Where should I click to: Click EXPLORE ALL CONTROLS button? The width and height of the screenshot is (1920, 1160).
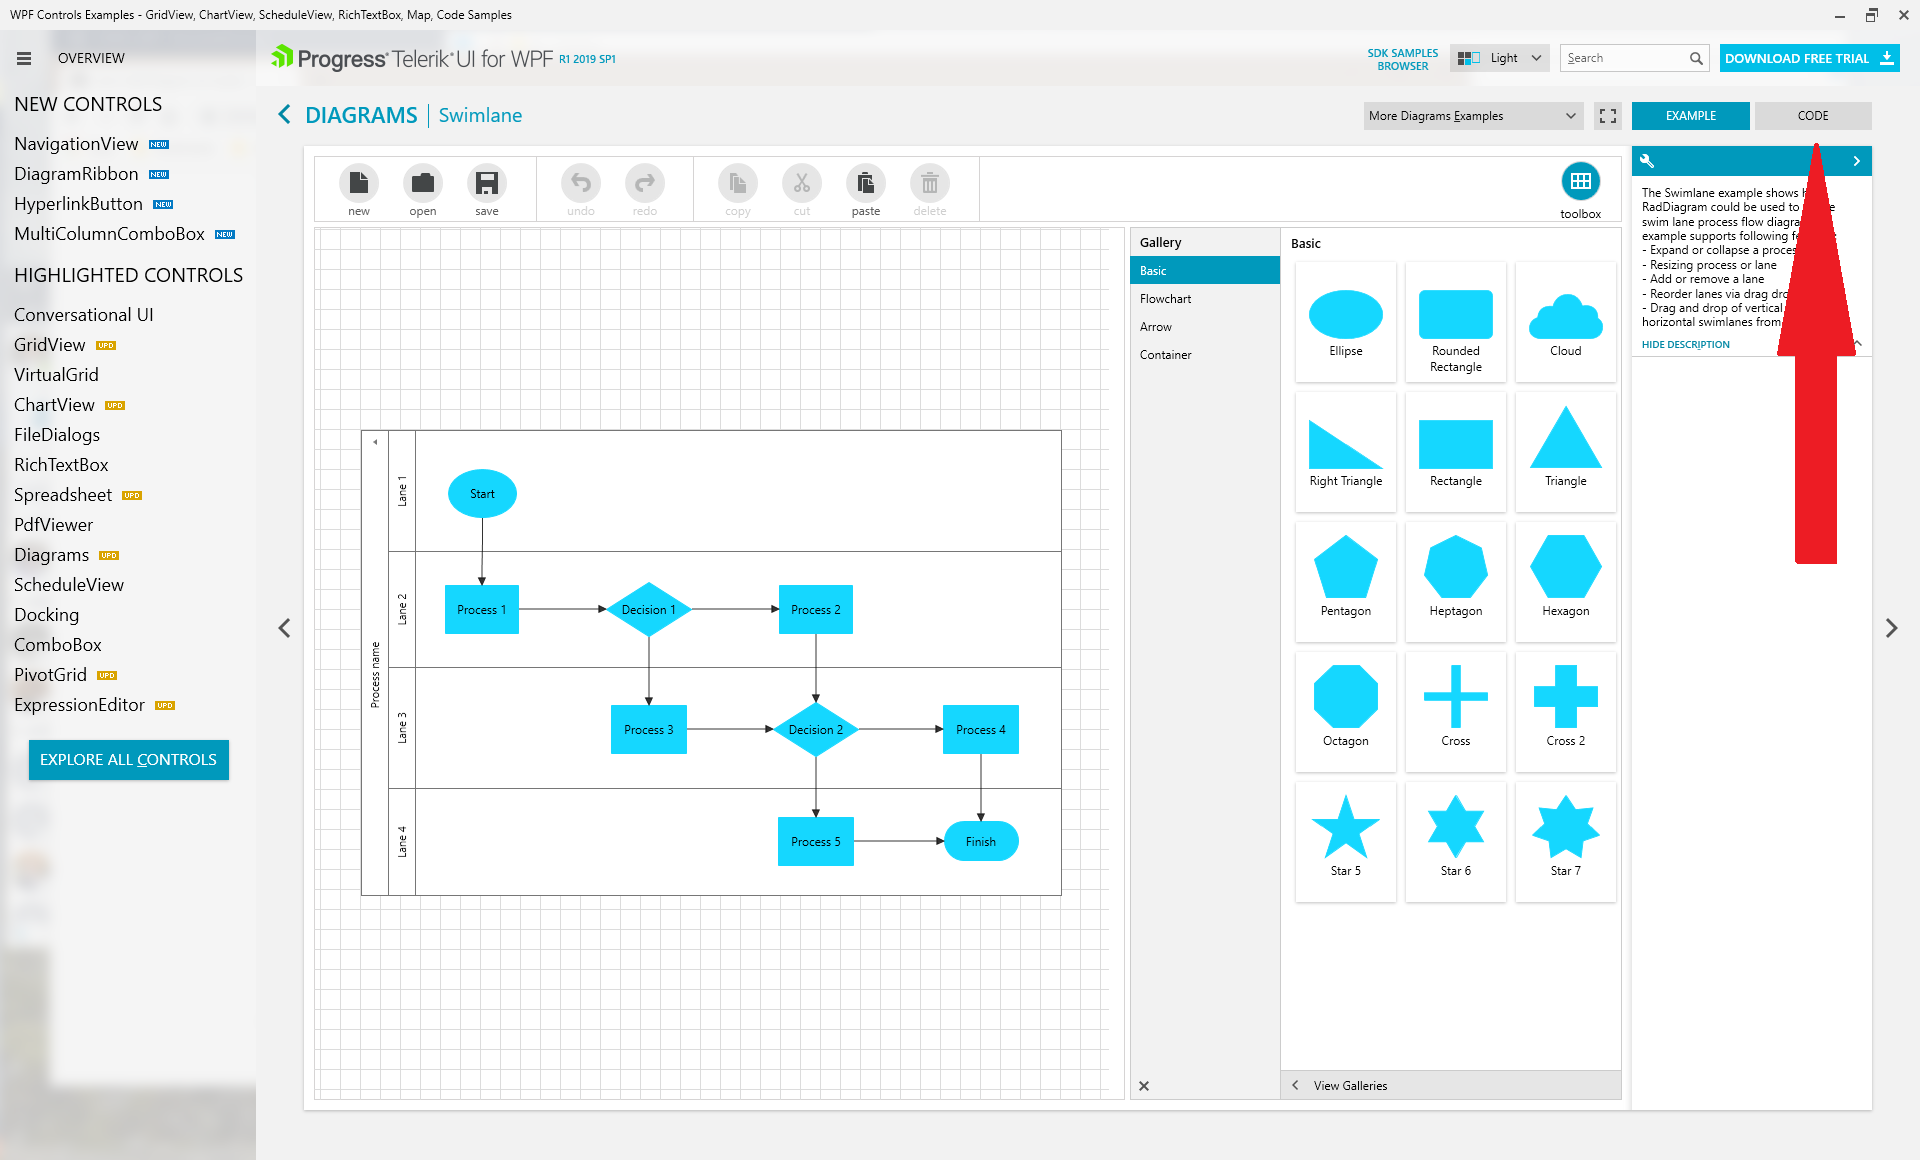(x=128, y=759)
